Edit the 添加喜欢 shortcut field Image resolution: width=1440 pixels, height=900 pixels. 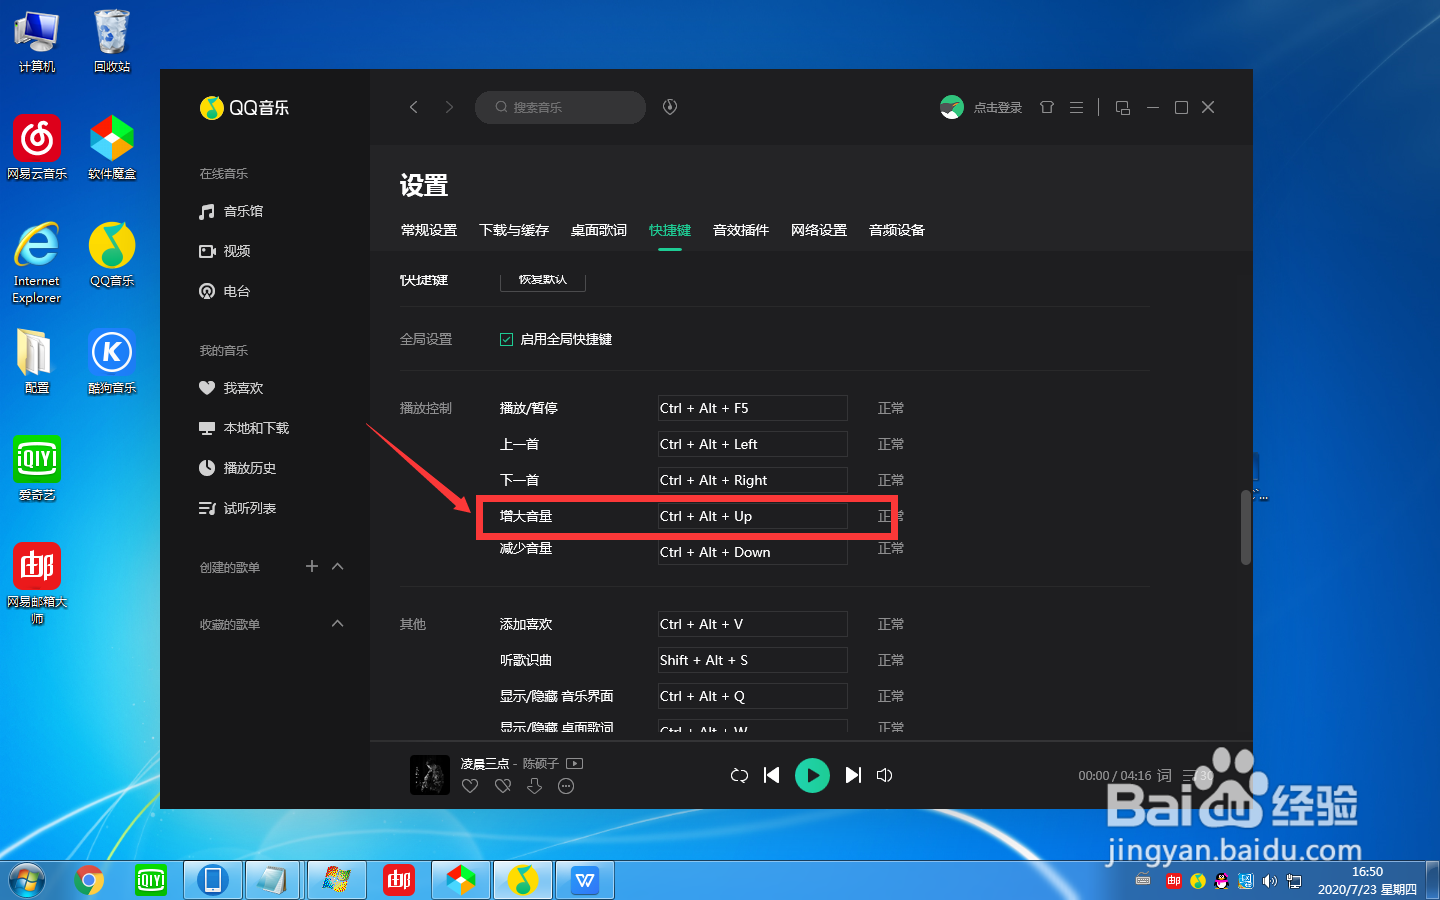click(752, 624)
